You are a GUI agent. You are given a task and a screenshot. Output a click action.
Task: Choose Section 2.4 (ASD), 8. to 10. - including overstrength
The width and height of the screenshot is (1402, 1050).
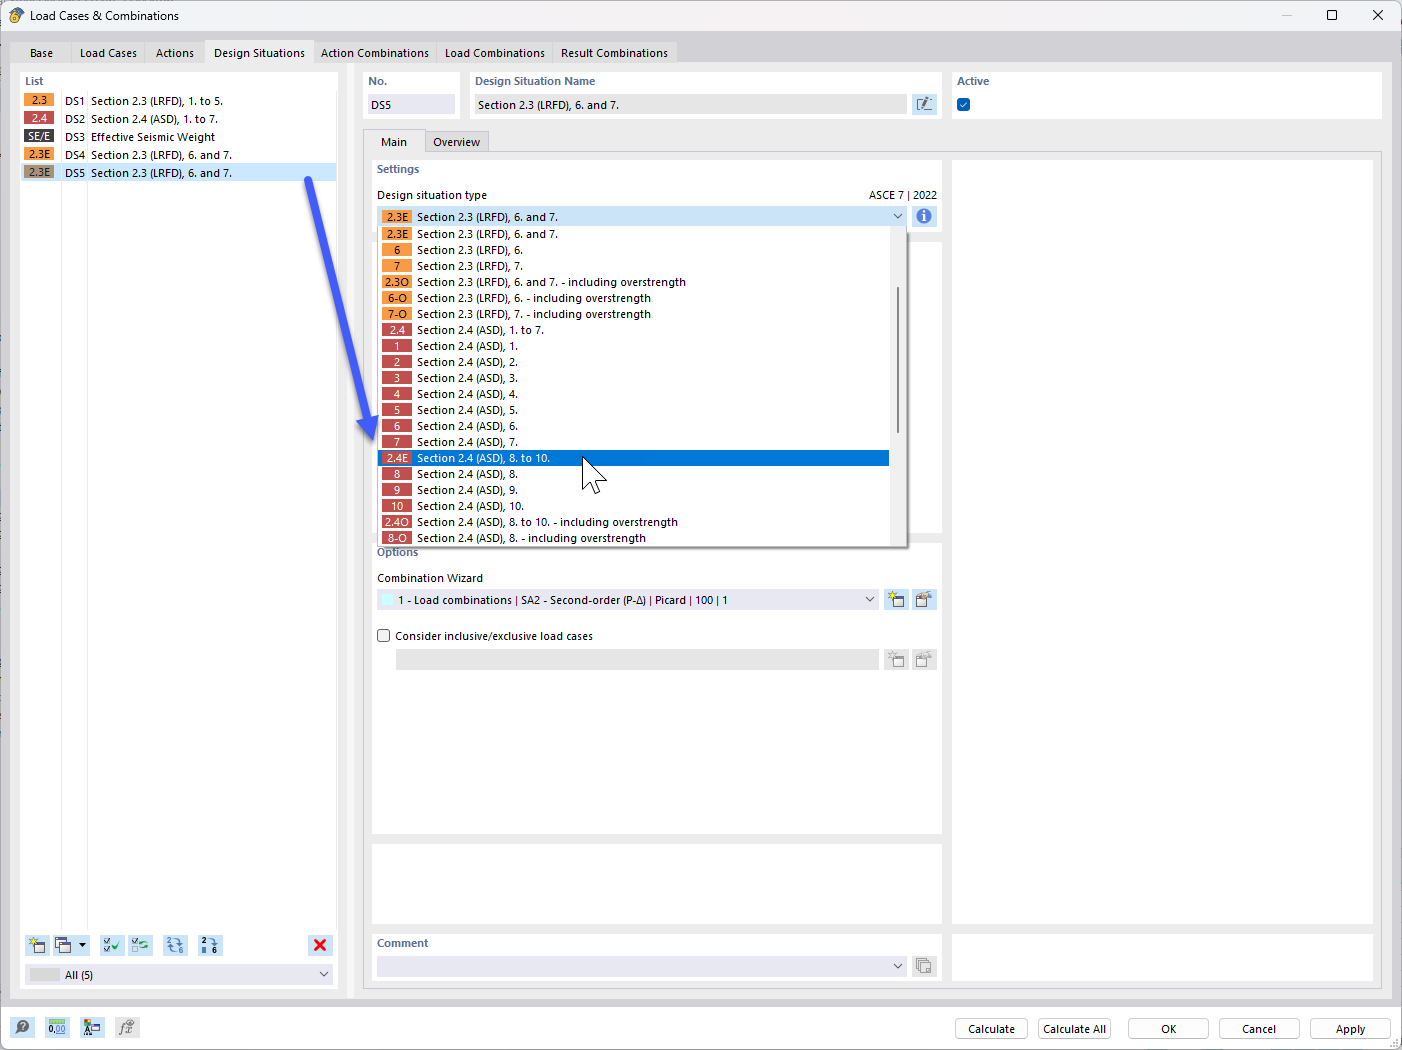634,522
